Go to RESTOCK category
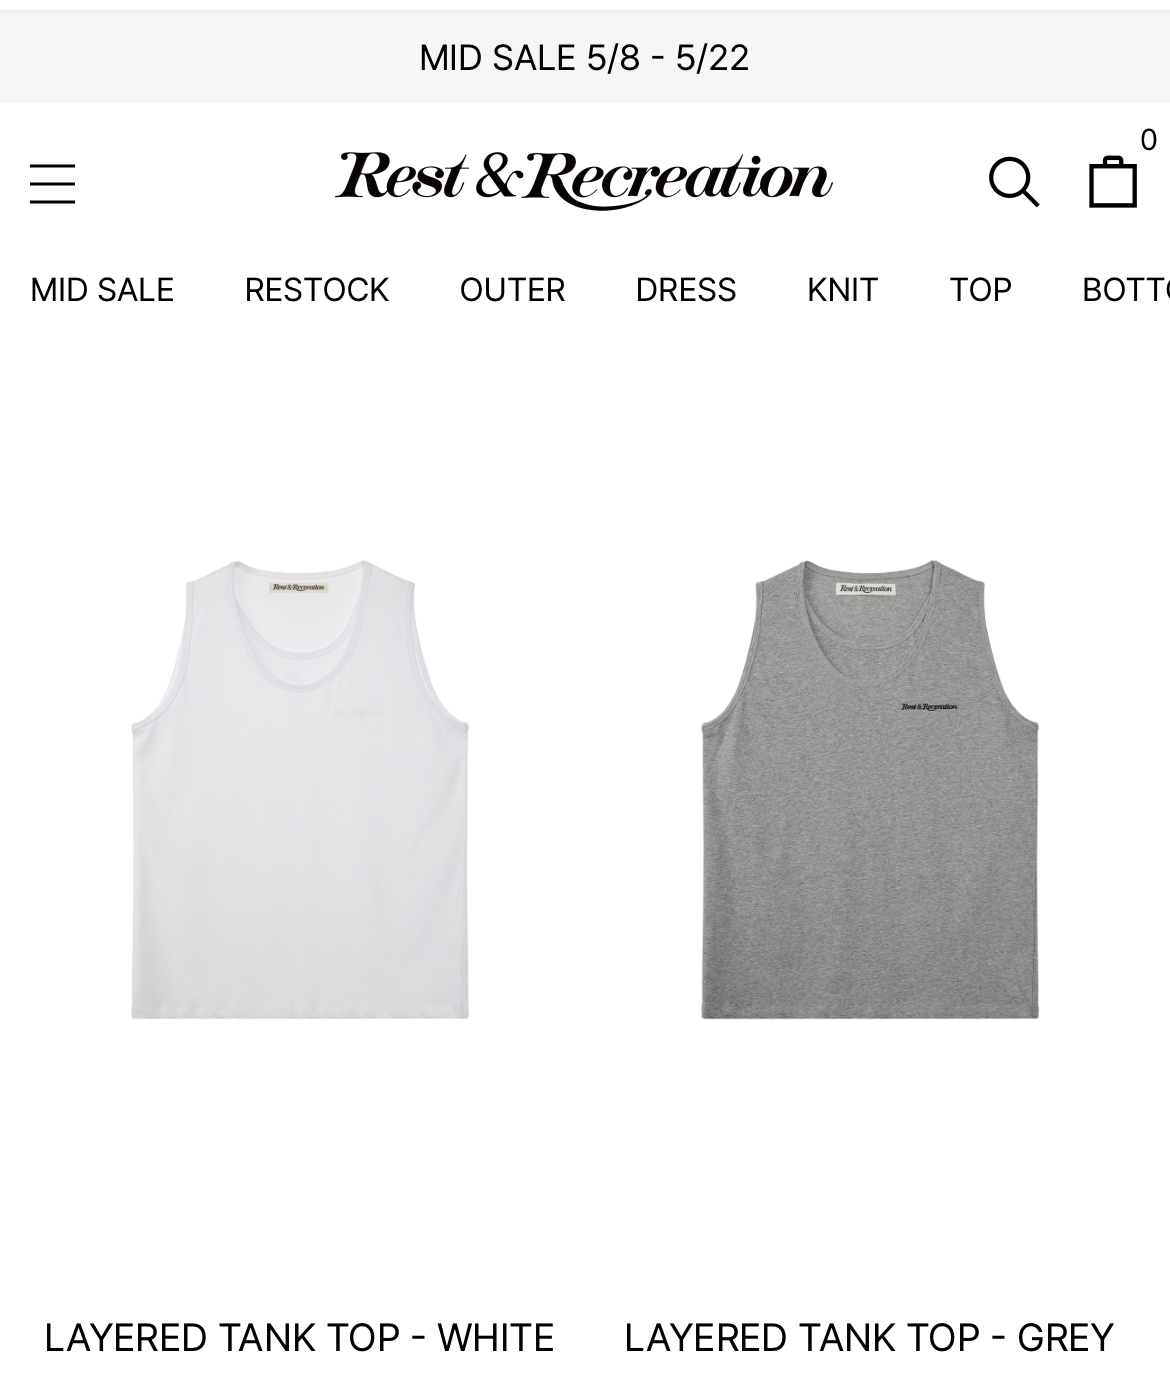Image resolution: width=1170 pixels, height=1386 pixels. pyautogui.click(x=316, y=290)
